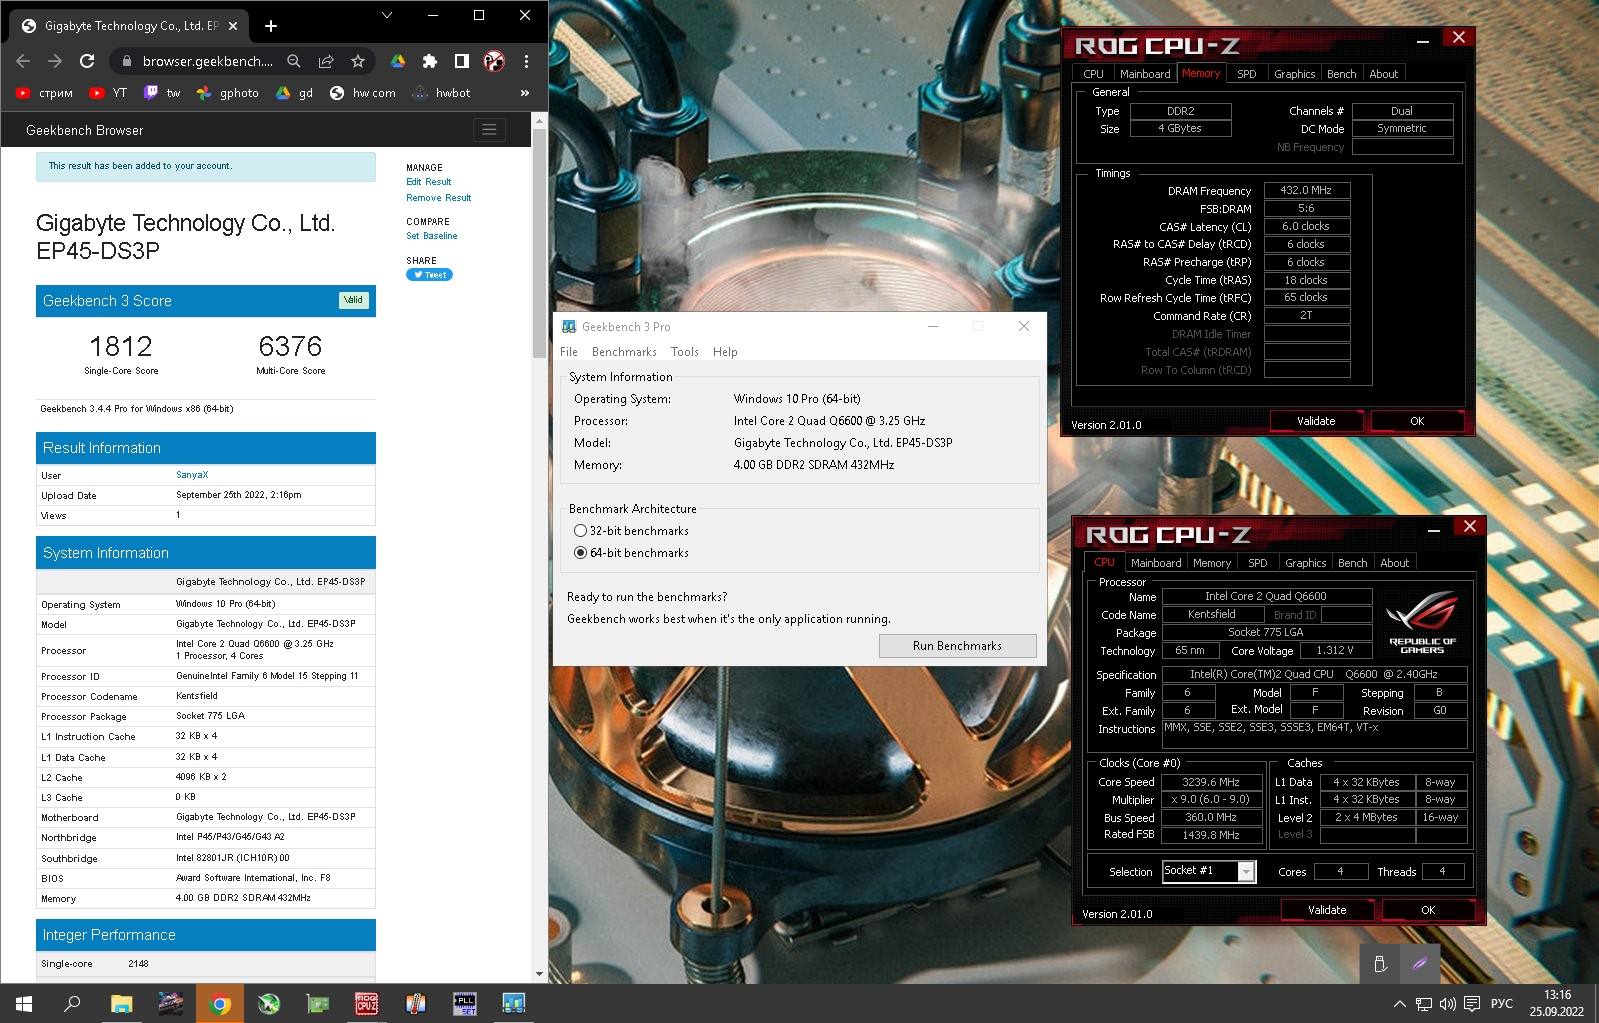Click Validate in lower CPU-Z window
Screen dimensions: 1599x1023
click(x=1327, y=910)
